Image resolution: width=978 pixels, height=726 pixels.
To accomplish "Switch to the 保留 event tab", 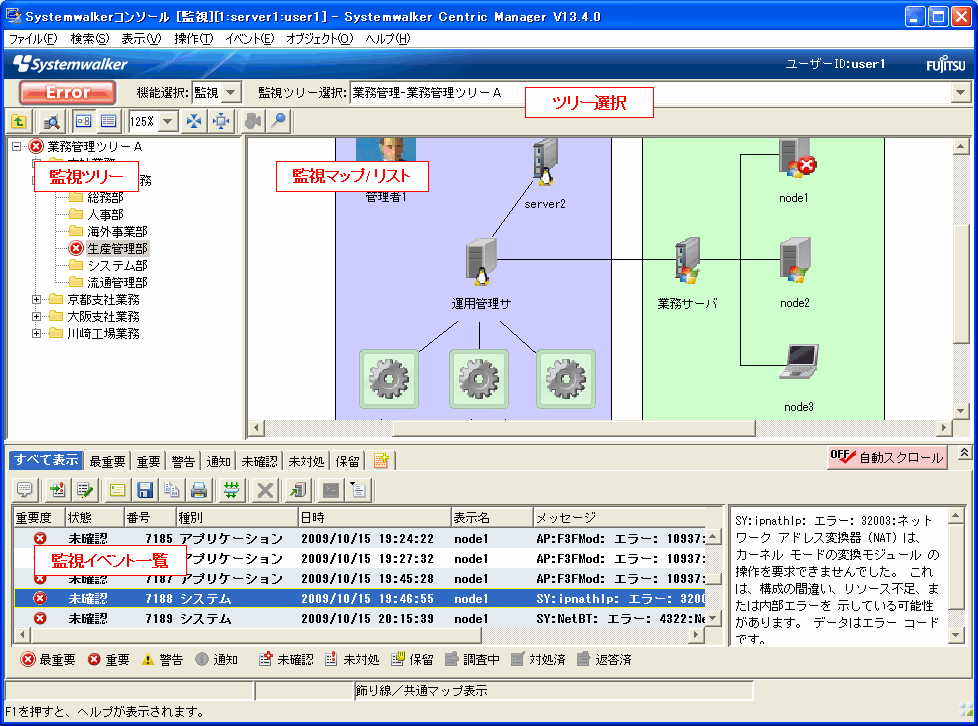I will (347, 461).
